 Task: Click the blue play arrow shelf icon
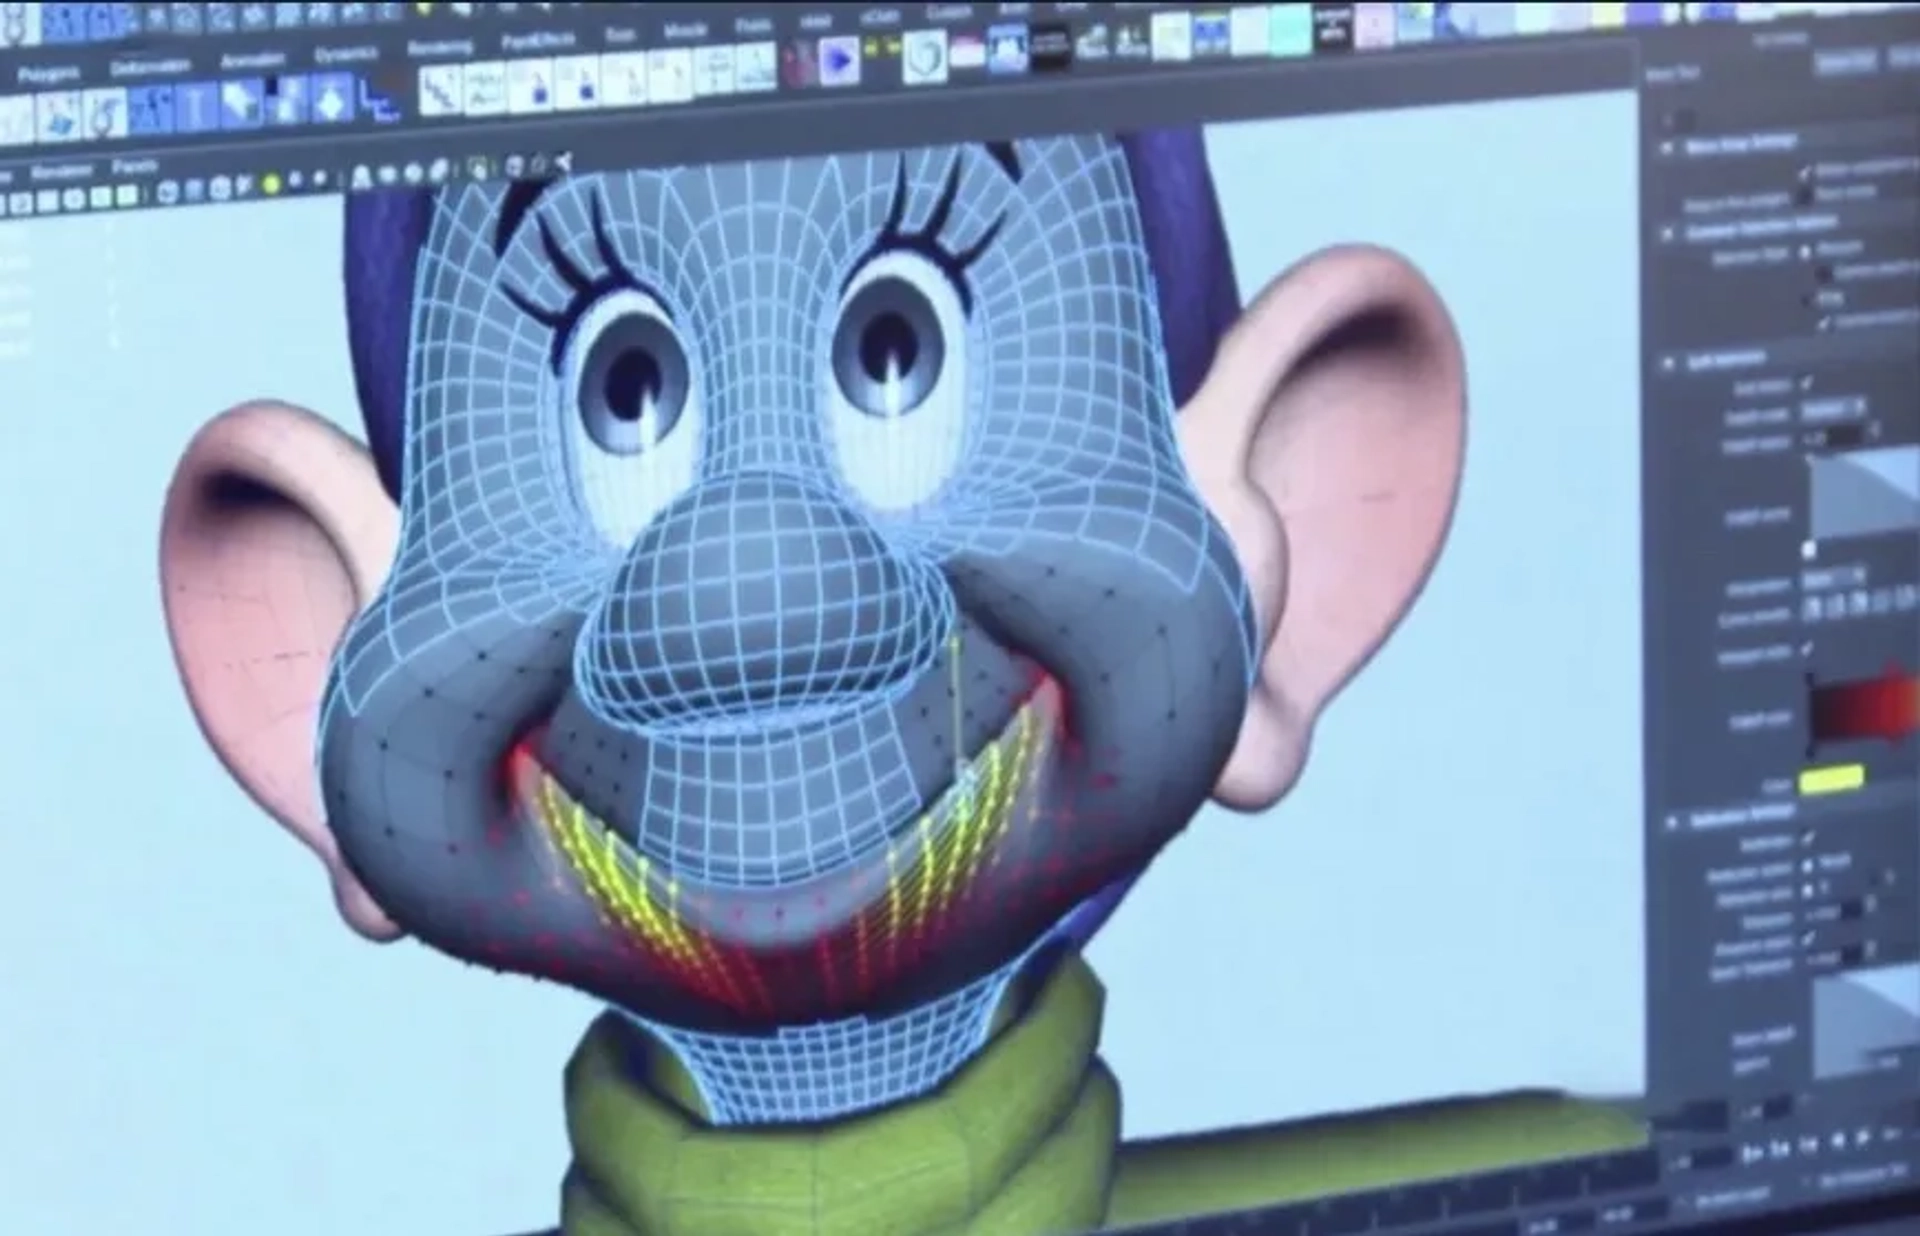(x=838, y=62)
